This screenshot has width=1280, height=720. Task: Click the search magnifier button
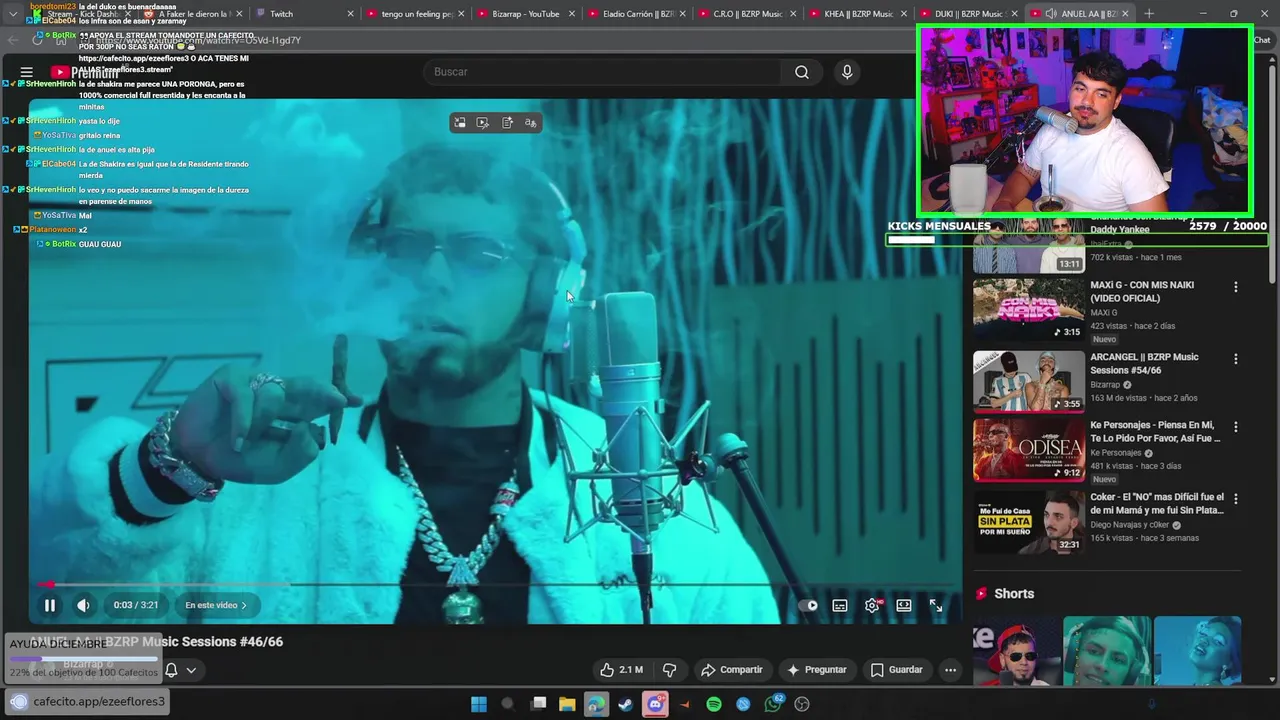(802, 72)
